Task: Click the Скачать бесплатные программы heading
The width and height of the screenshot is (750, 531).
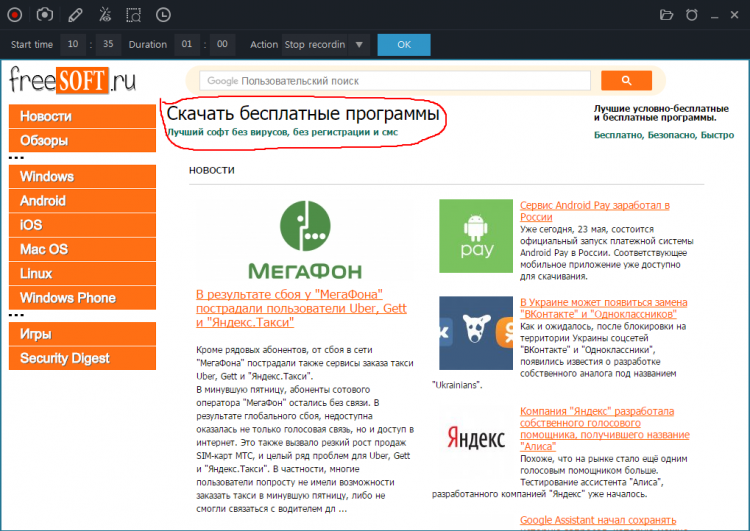Action: (303, 114)
